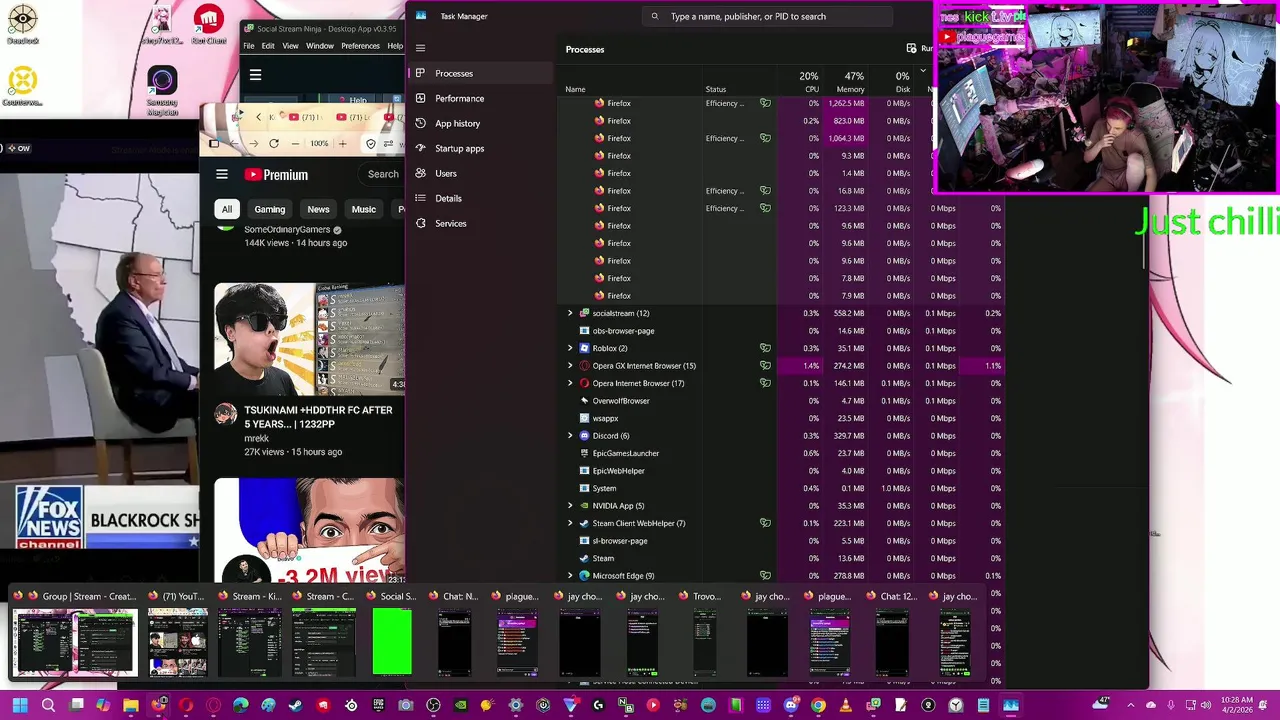This screenshot has width=1280, height=720.
Task: Click Processes icon in Task Manager sidebar
Action: (421, 73)
